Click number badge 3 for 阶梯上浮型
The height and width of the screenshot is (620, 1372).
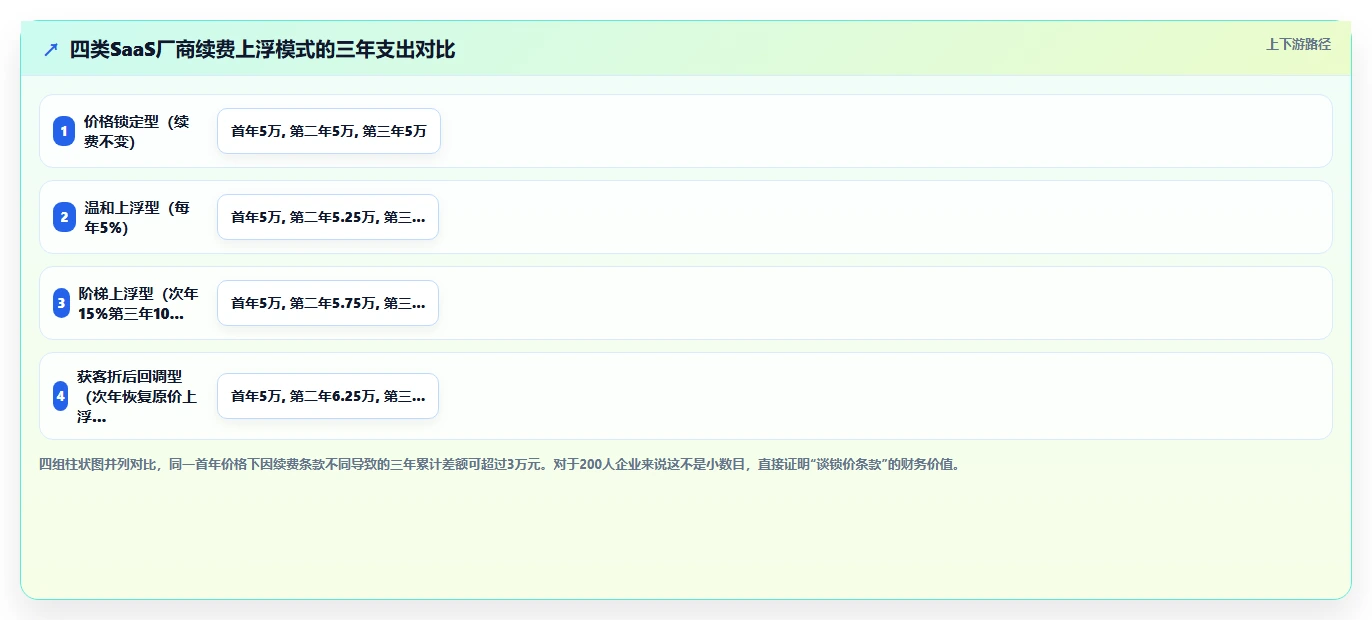(61, 303)
